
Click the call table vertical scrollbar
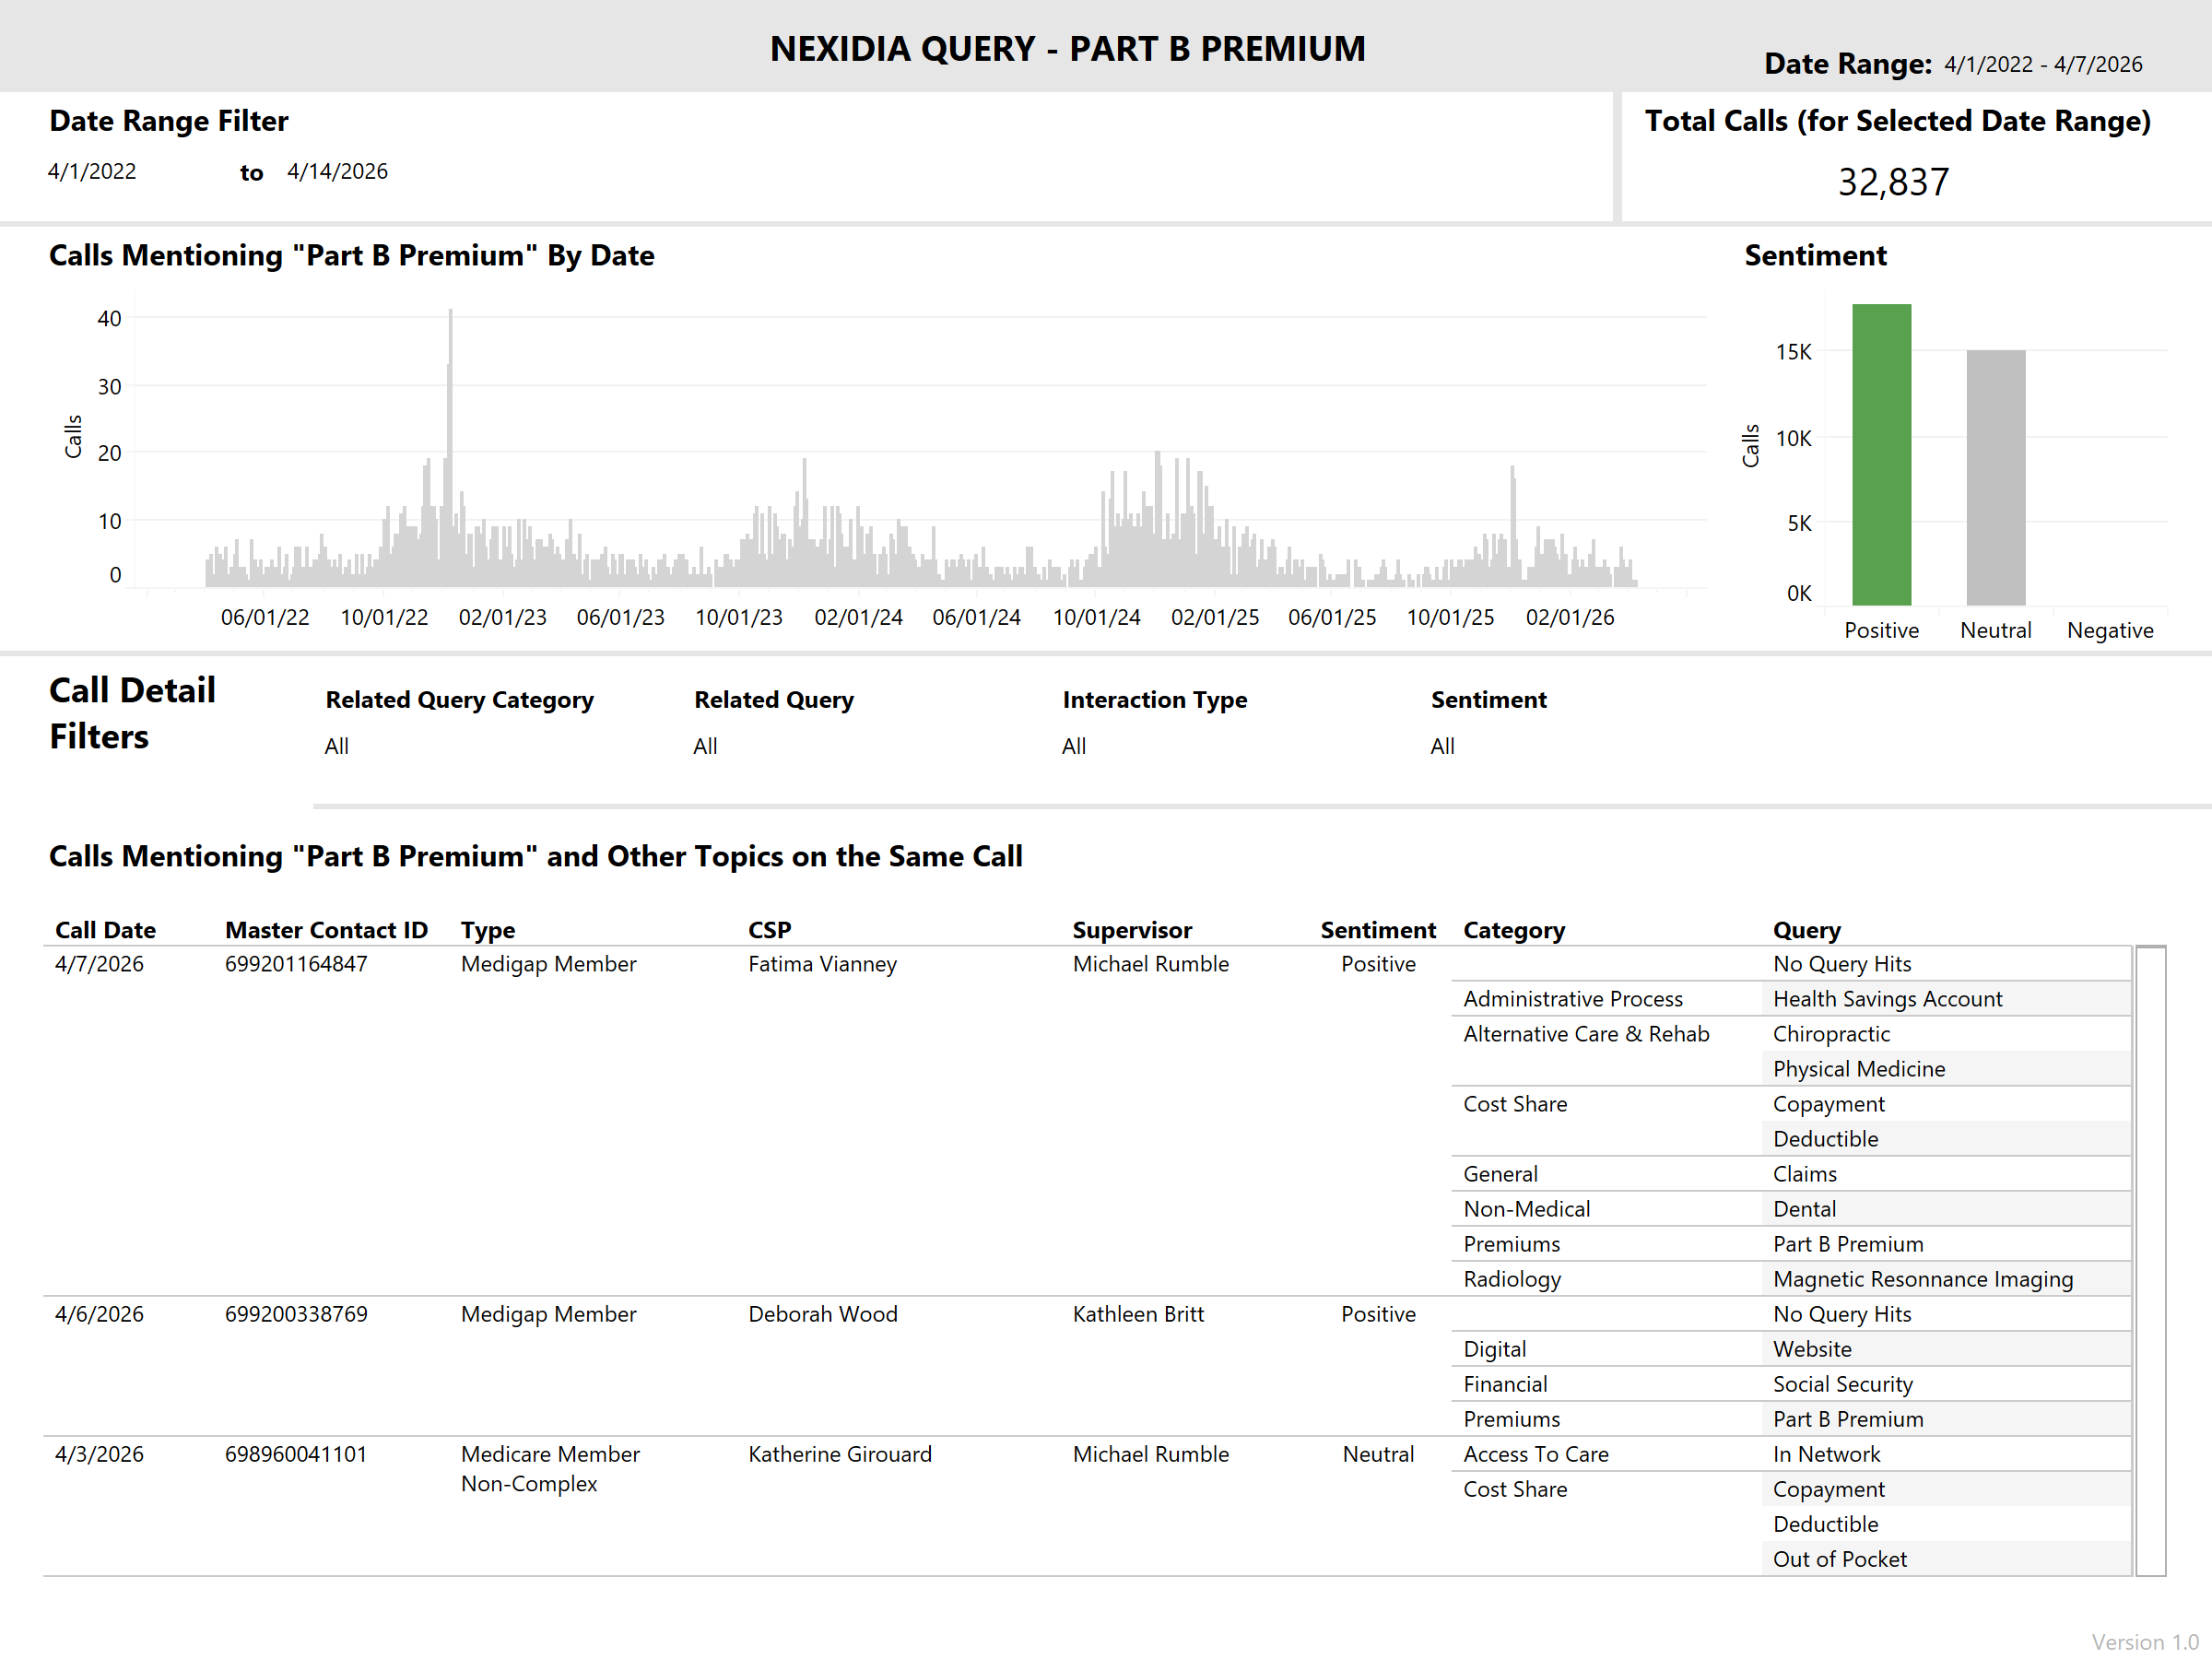pos(2150,1260)
